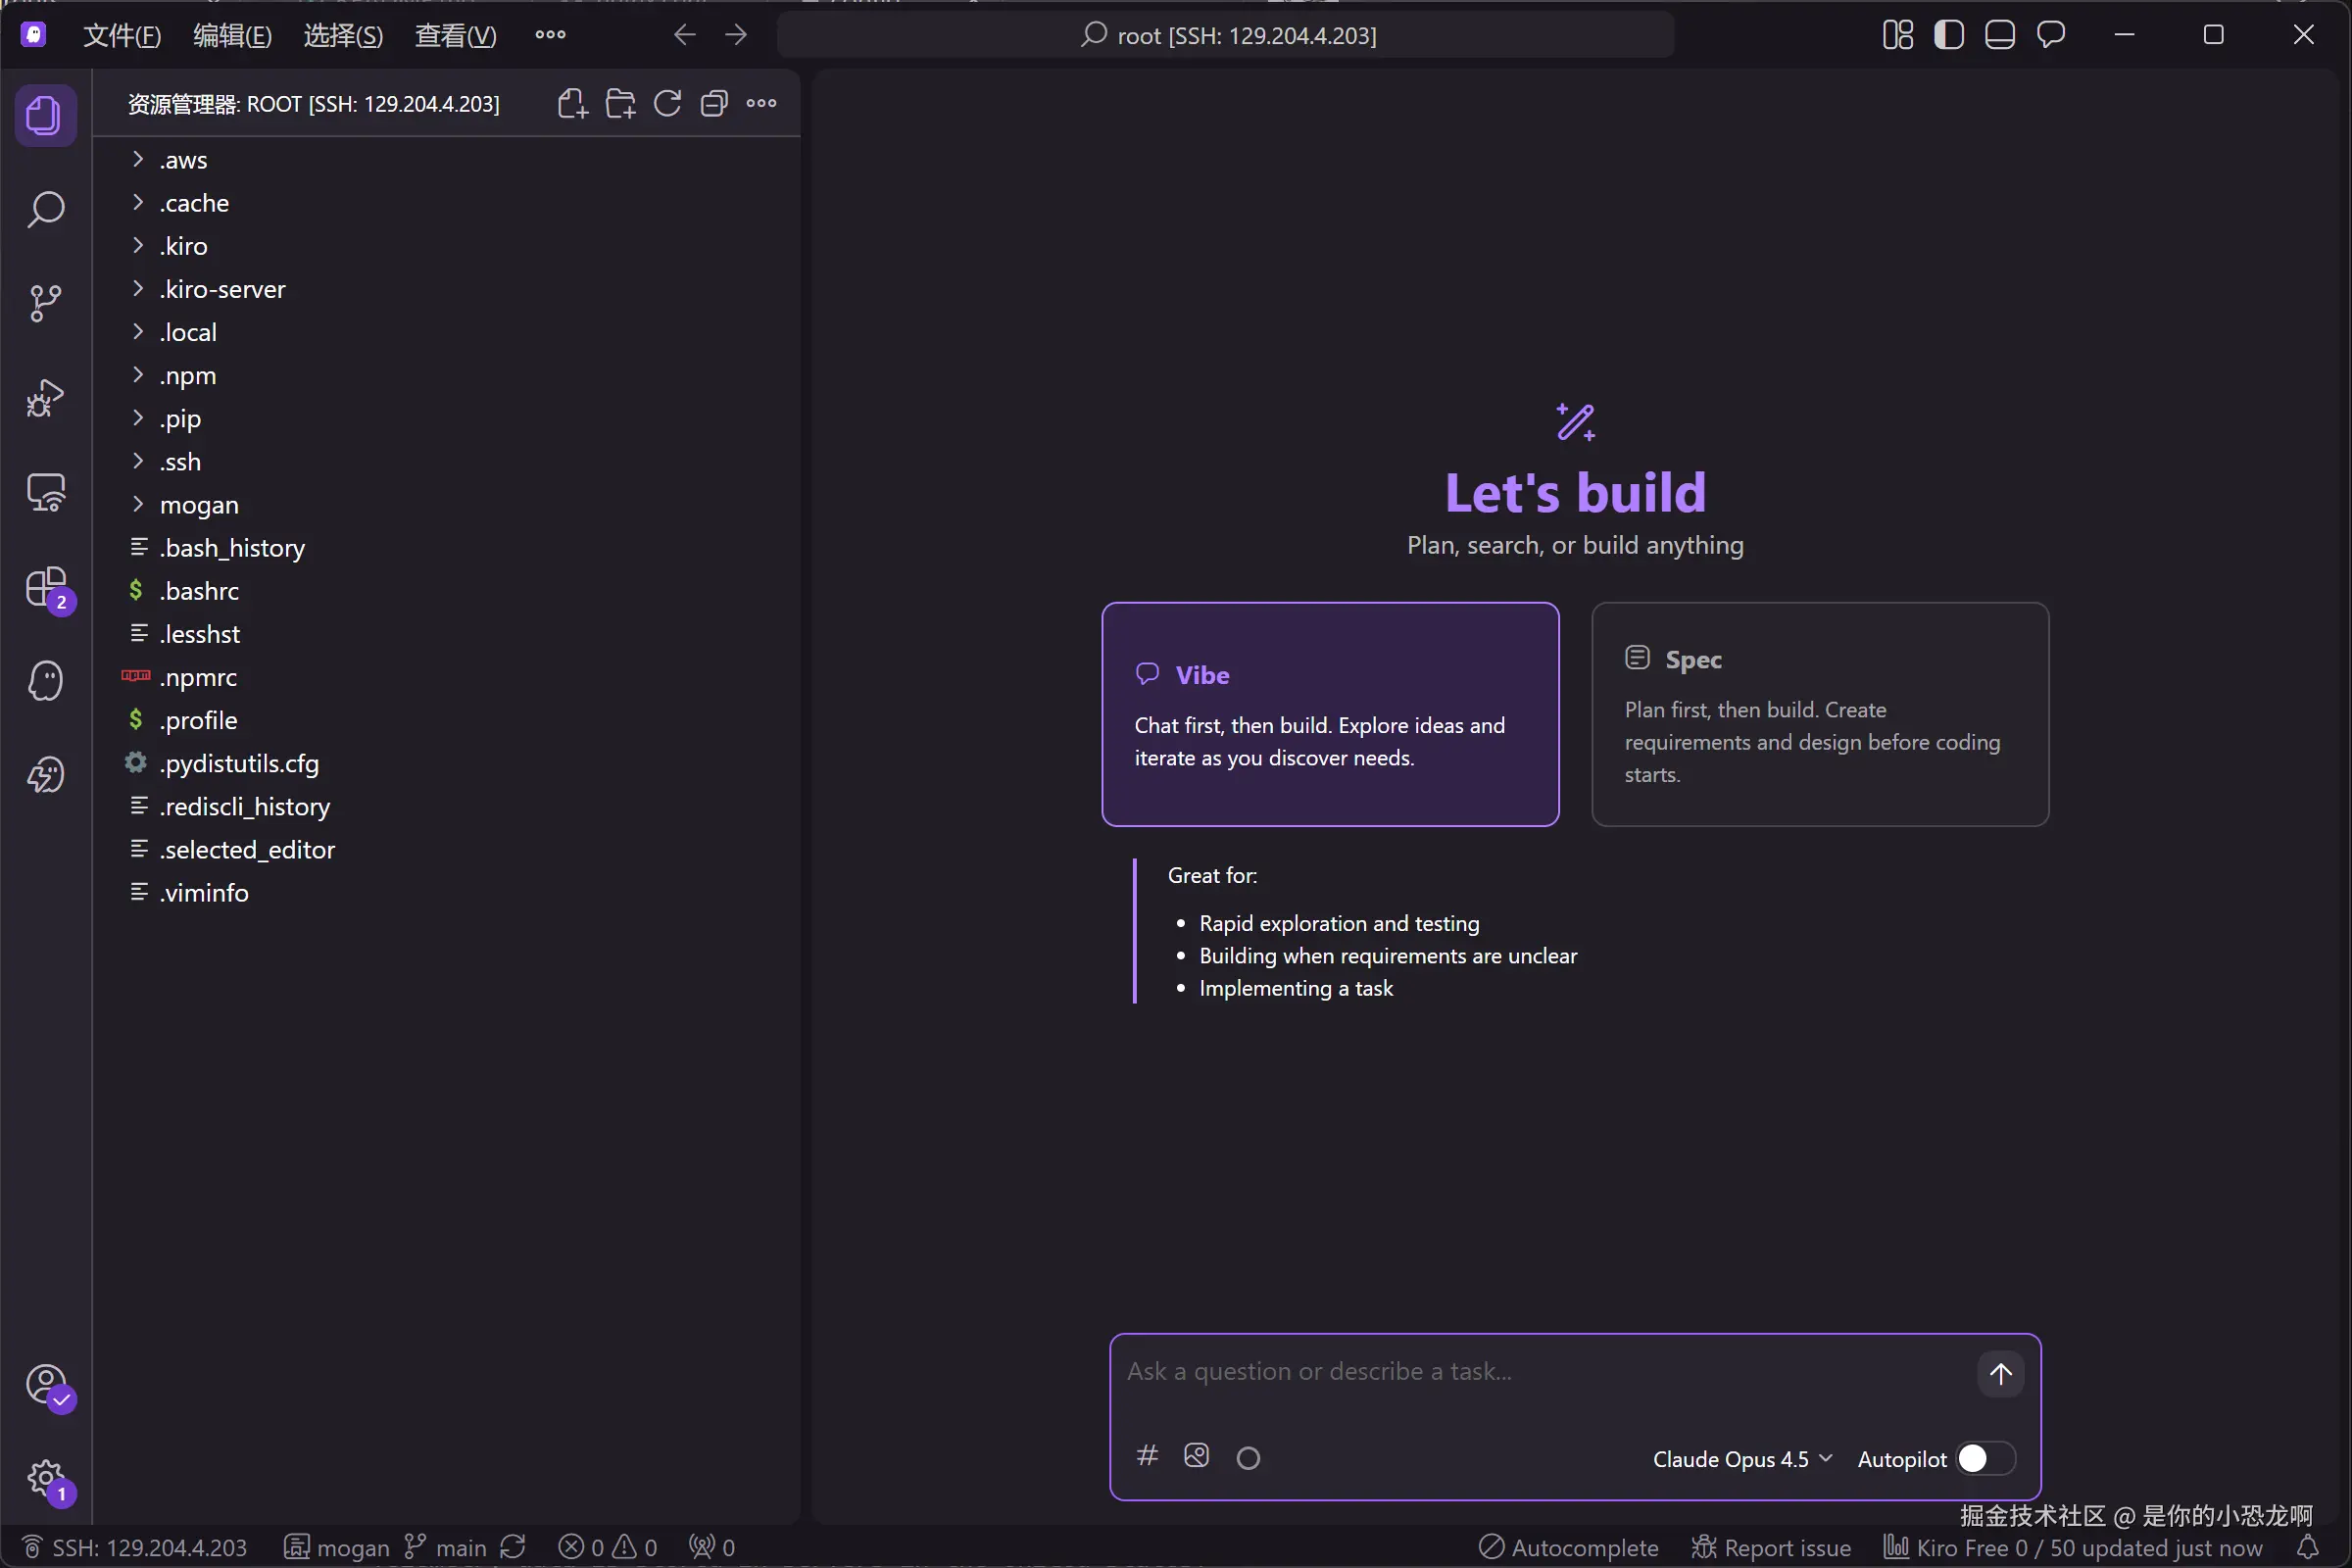2352x1568 pixels.
Task: Expand the mogan folder
Action: (x=199, y=505)
